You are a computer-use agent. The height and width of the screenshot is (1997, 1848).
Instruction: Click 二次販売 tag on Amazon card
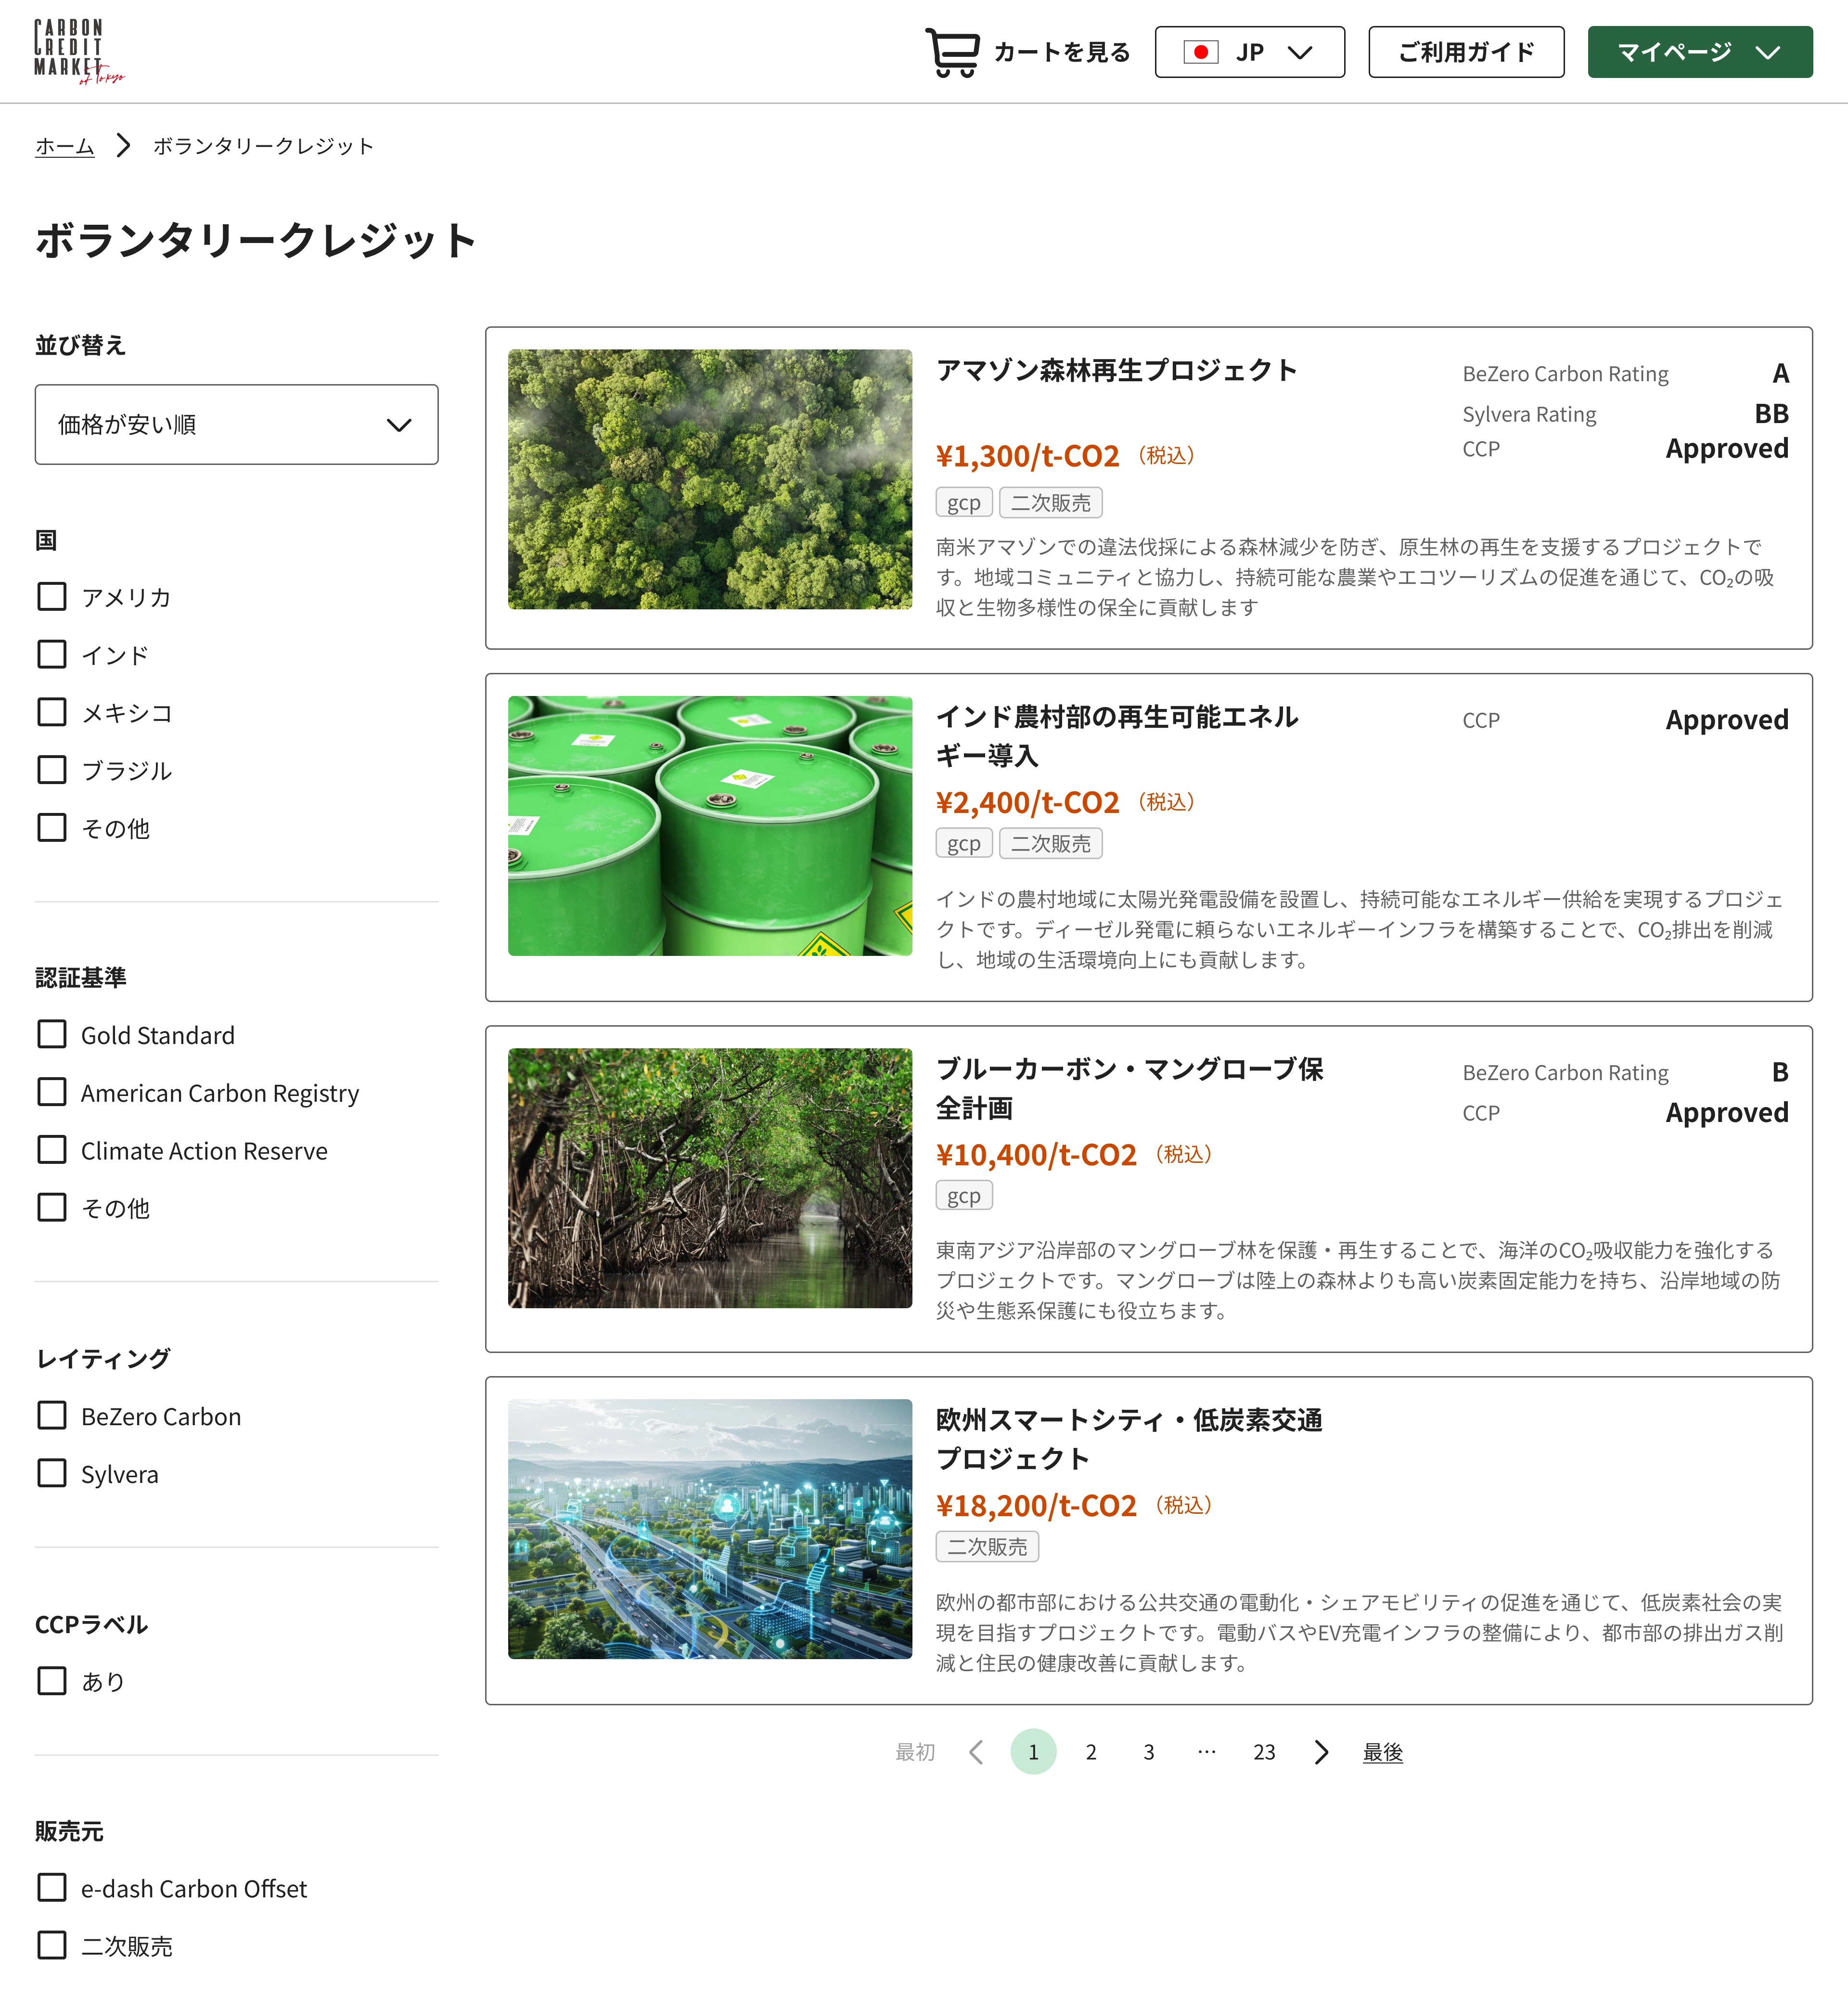tap(1051, 503)
